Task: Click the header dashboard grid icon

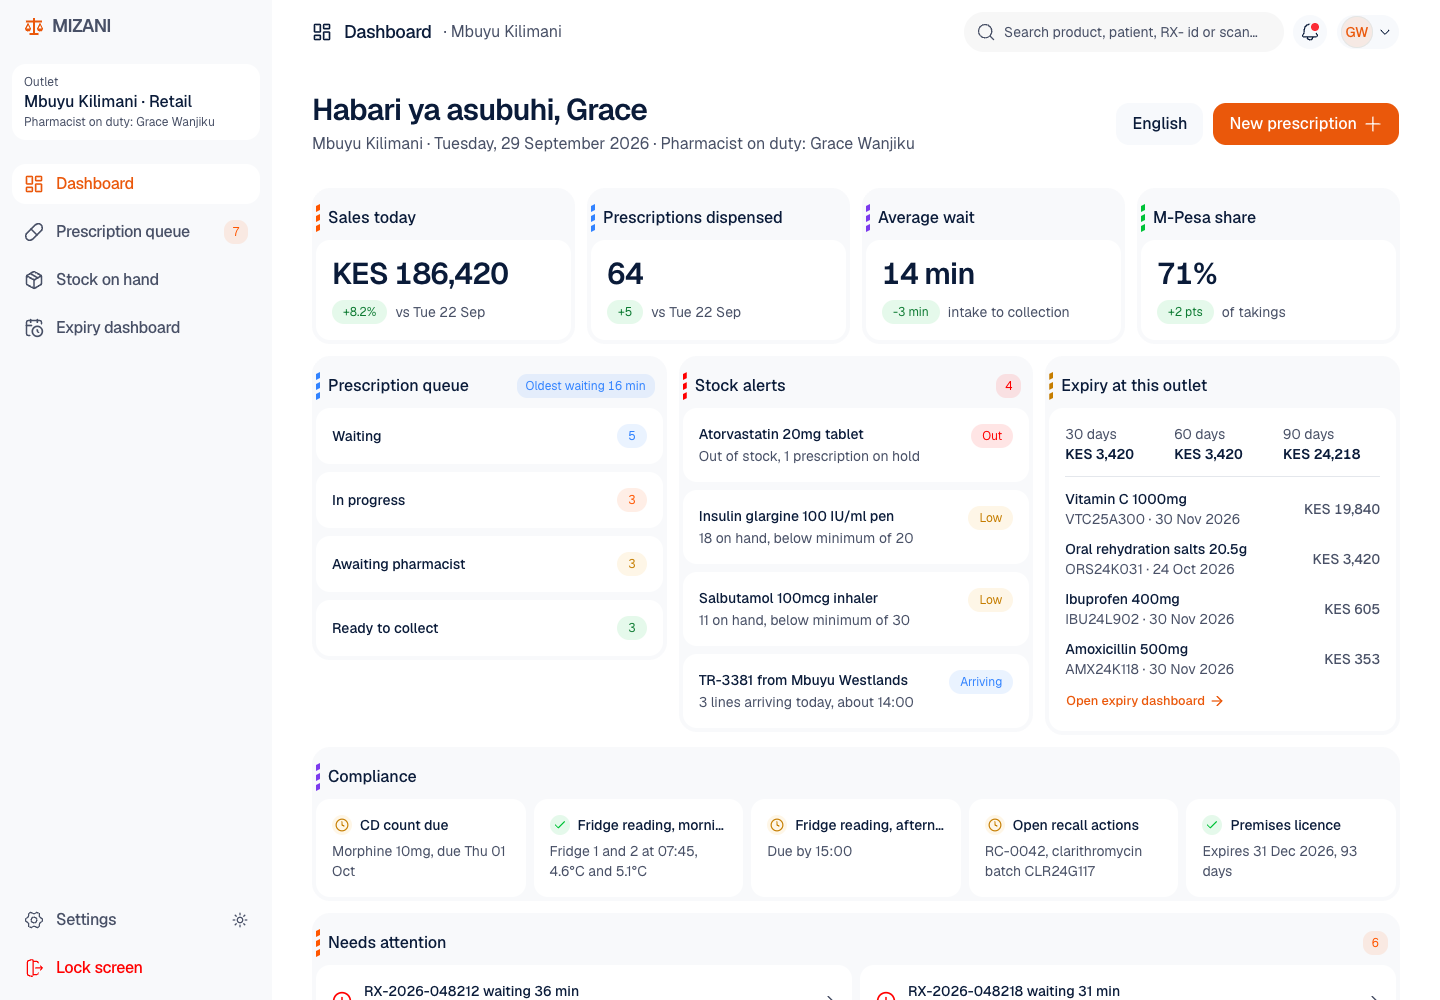Action: click(322, 32)
